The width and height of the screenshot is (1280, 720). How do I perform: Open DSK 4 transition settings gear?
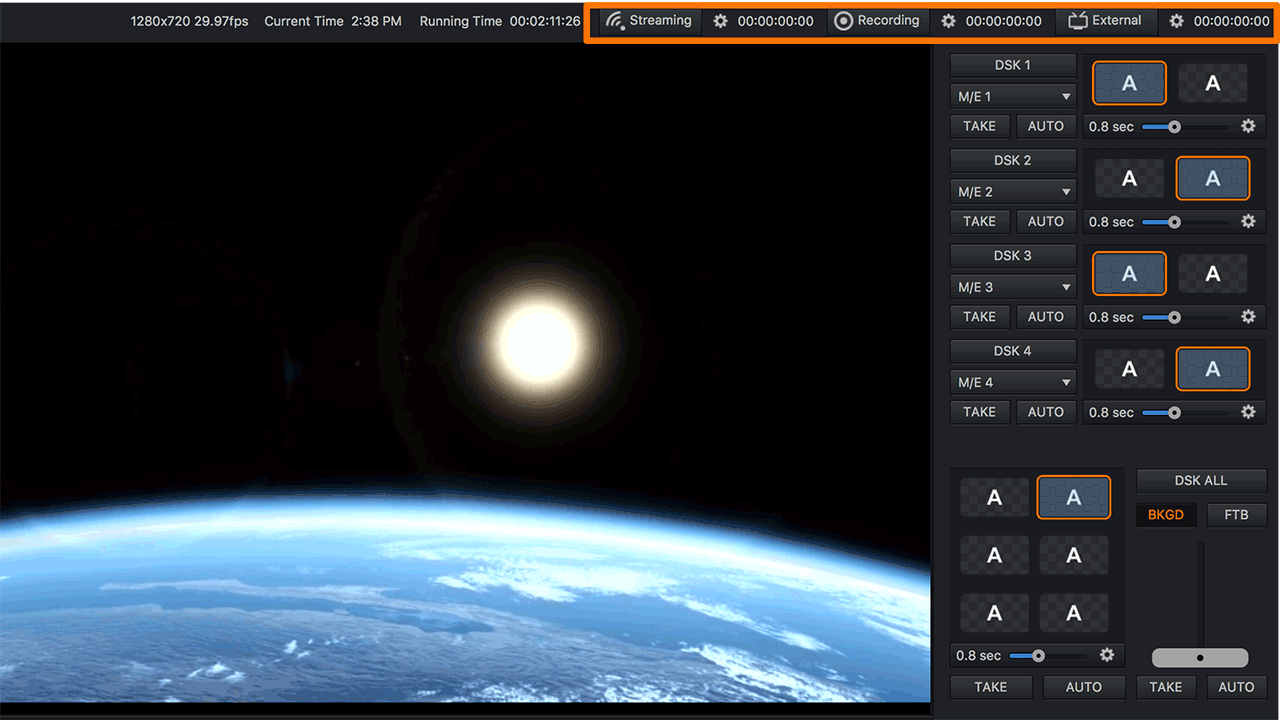(x=1248, y=411)
